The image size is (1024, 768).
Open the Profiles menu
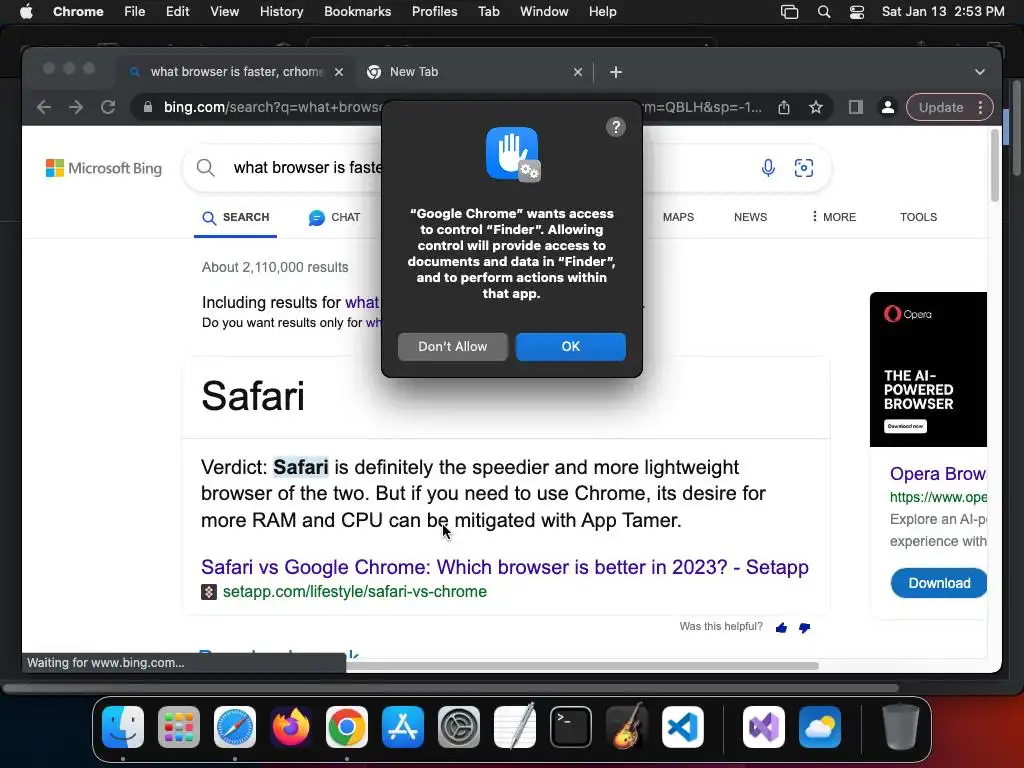(x=434, y=12)
